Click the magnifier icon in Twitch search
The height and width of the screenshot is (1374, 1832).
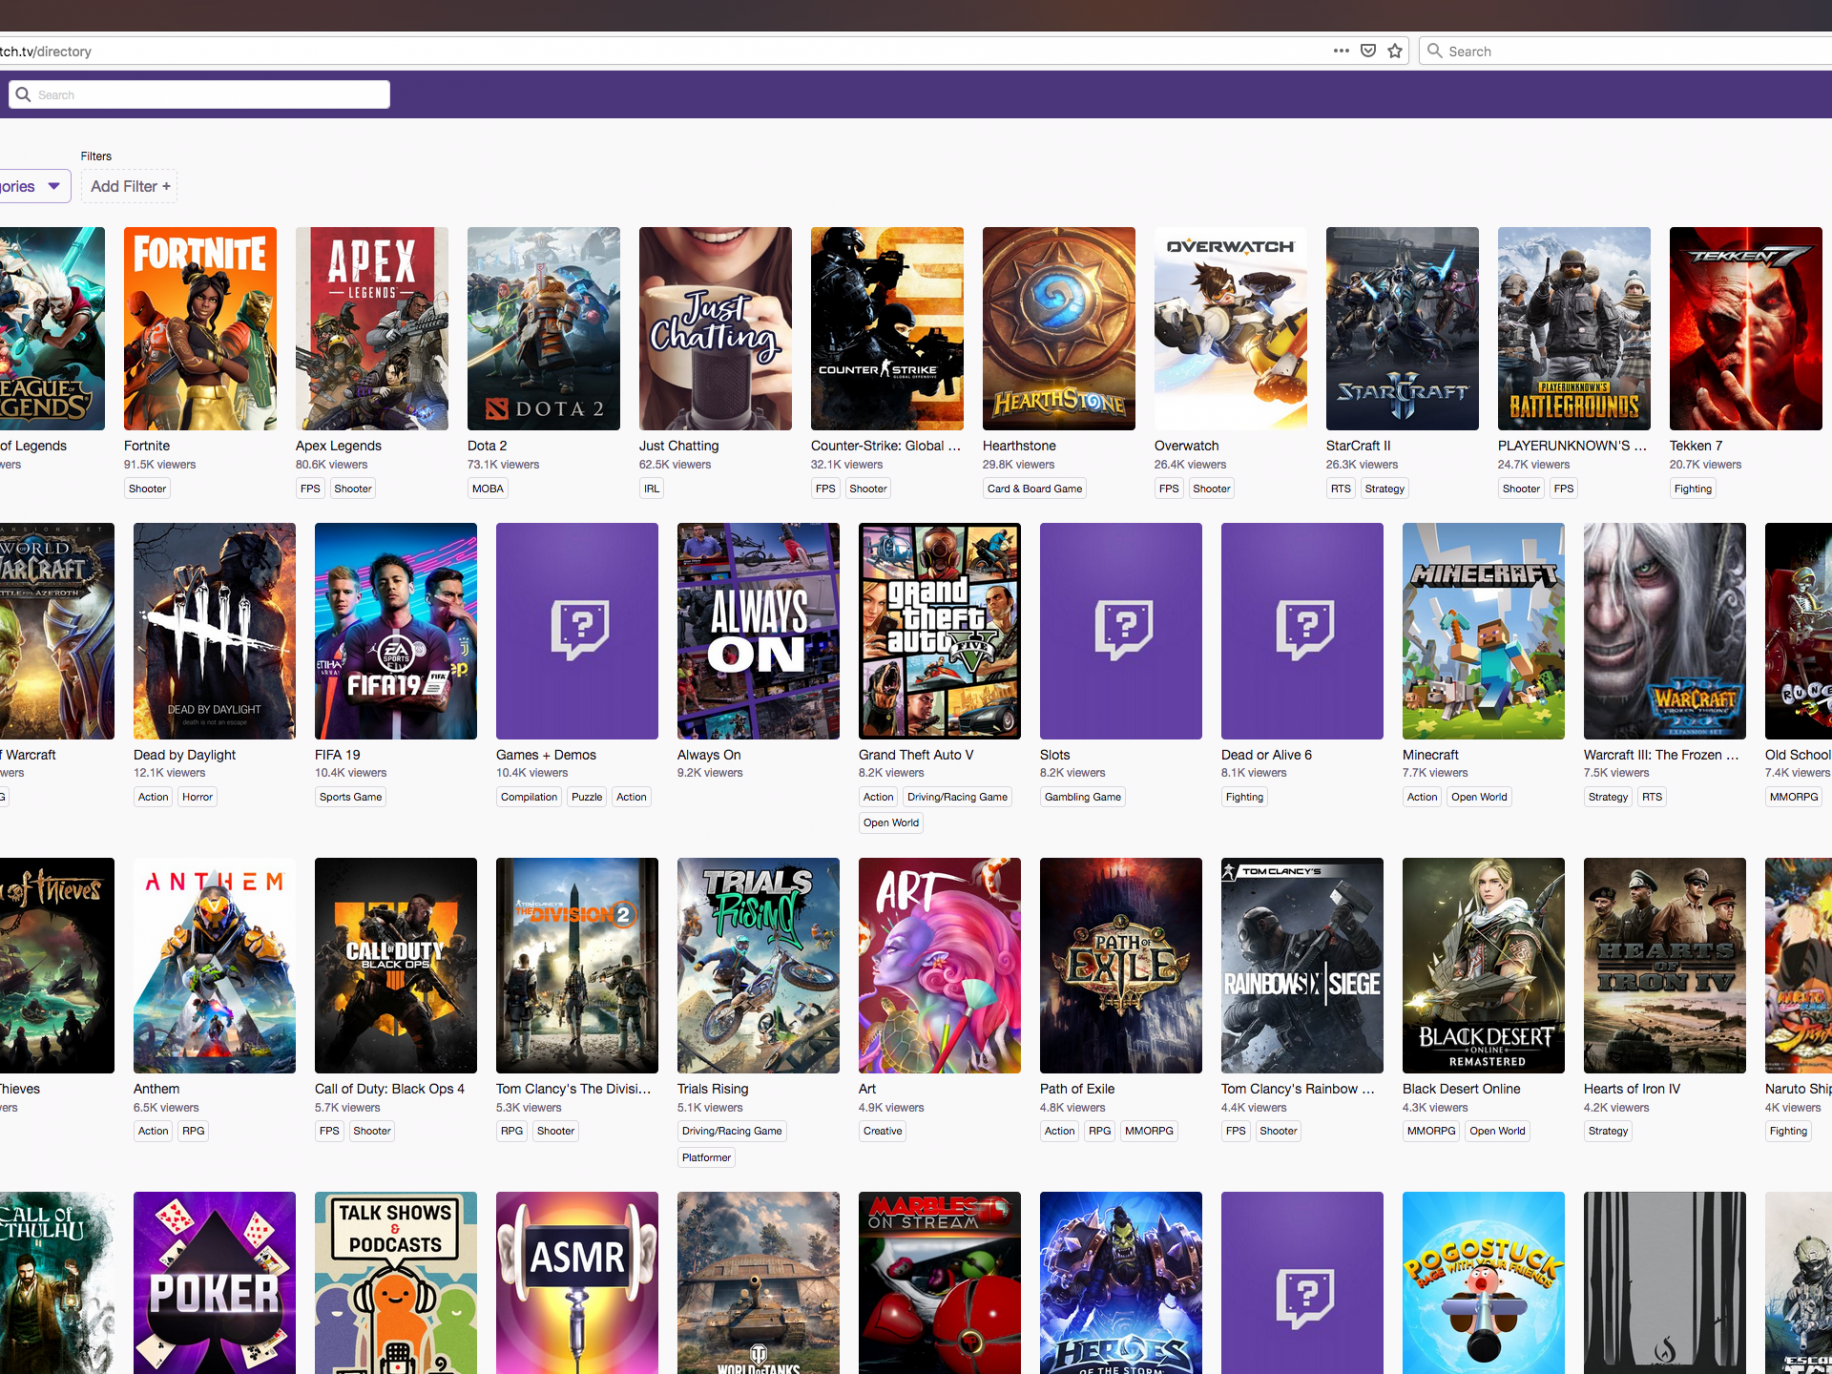[23, 95]
